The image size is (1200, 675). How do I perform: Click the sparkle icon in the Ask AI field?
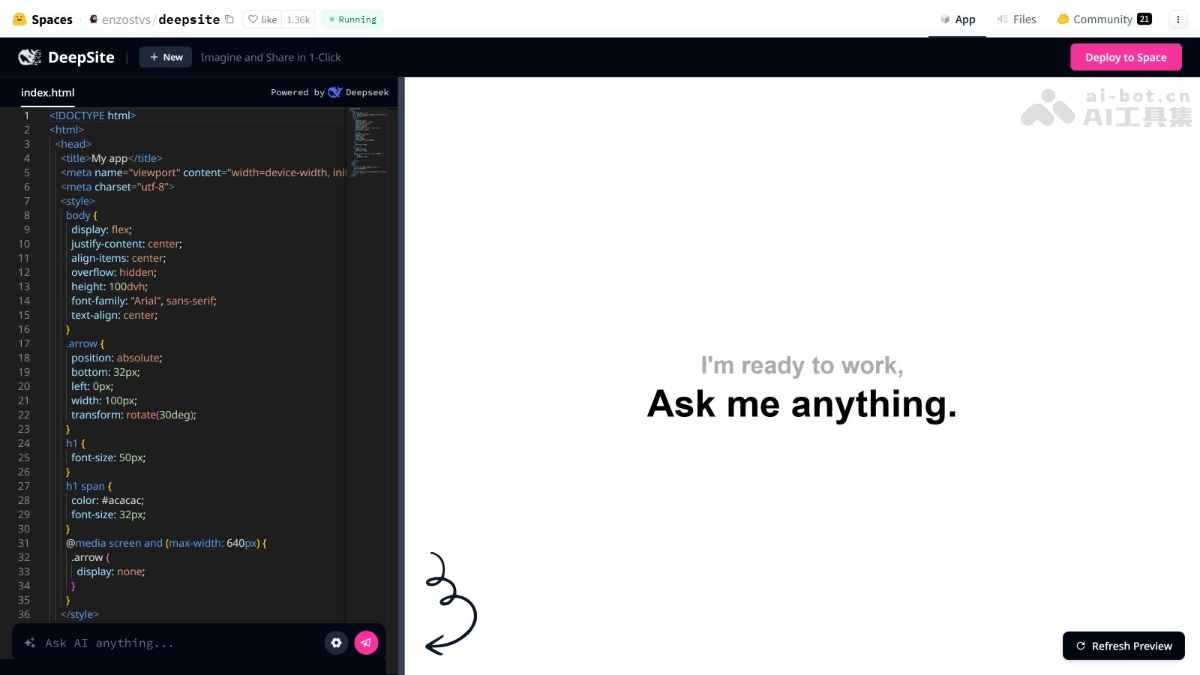[30, 643]
